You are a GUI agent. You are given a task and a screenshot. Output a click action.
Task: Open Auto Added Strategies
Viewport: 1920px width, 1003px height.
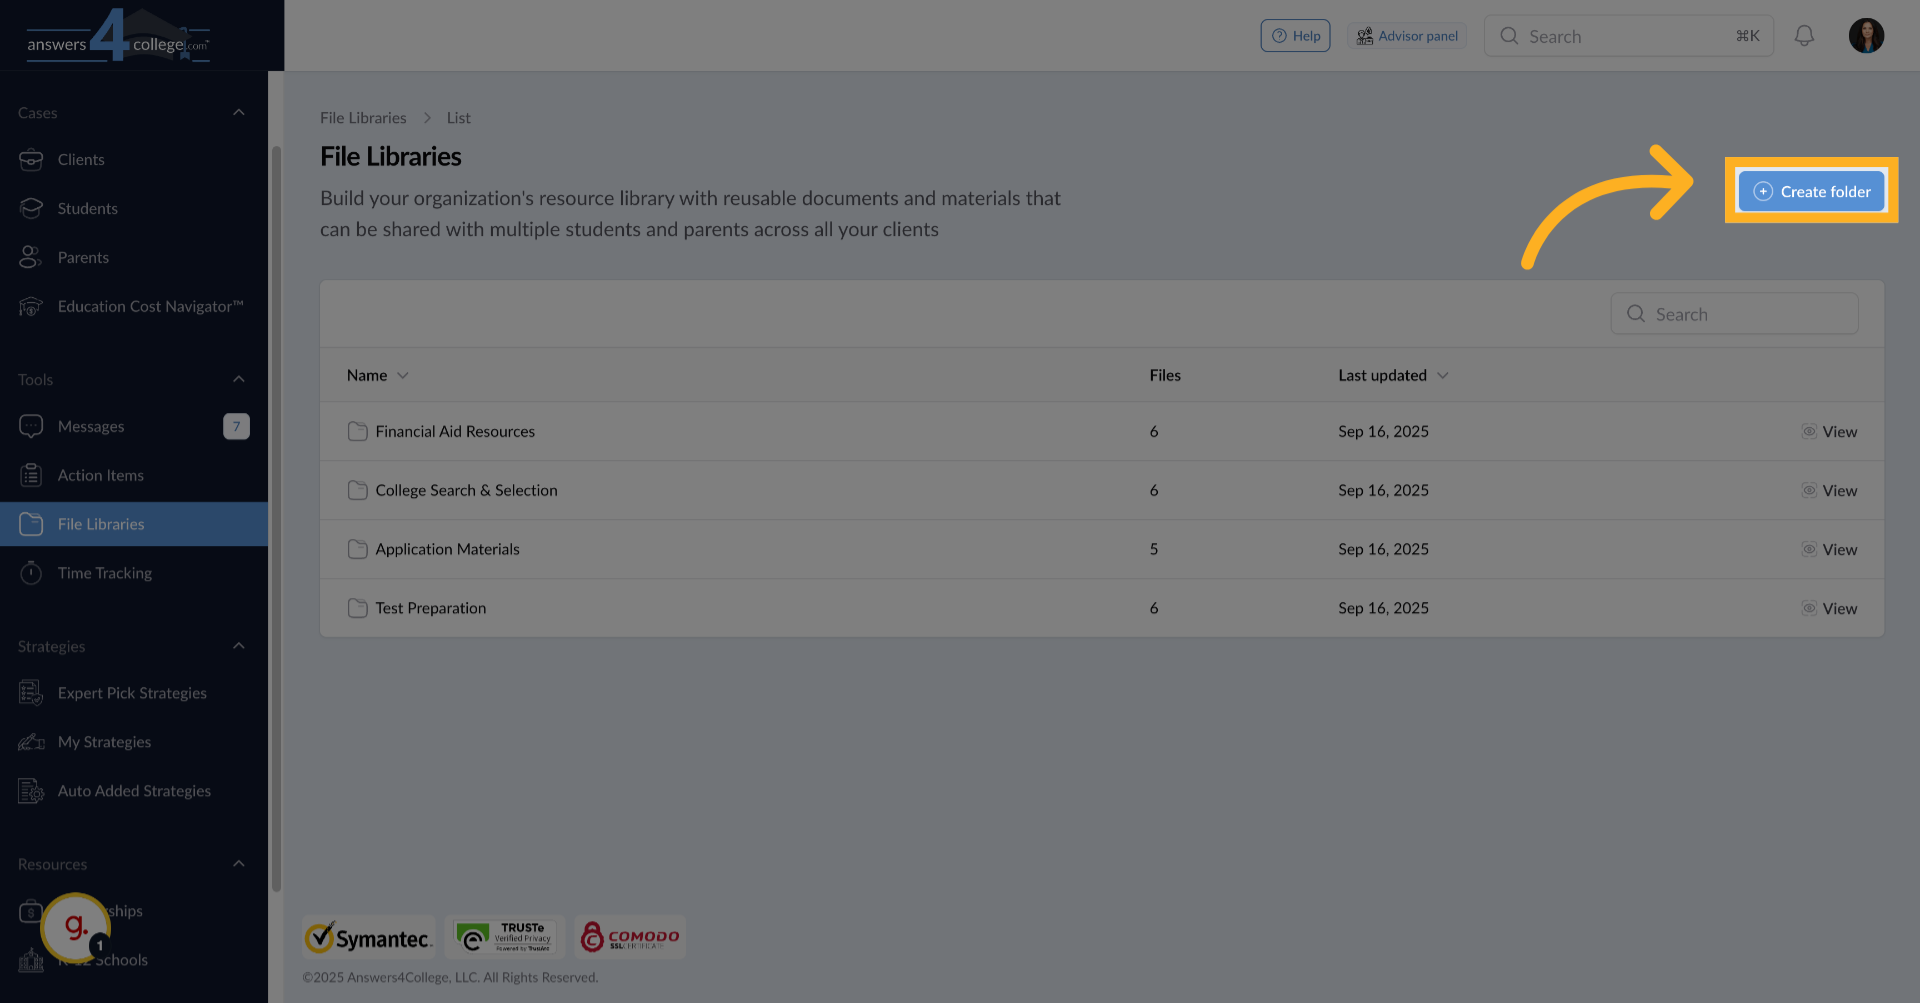pyautogui.click(x=134, y=790)
